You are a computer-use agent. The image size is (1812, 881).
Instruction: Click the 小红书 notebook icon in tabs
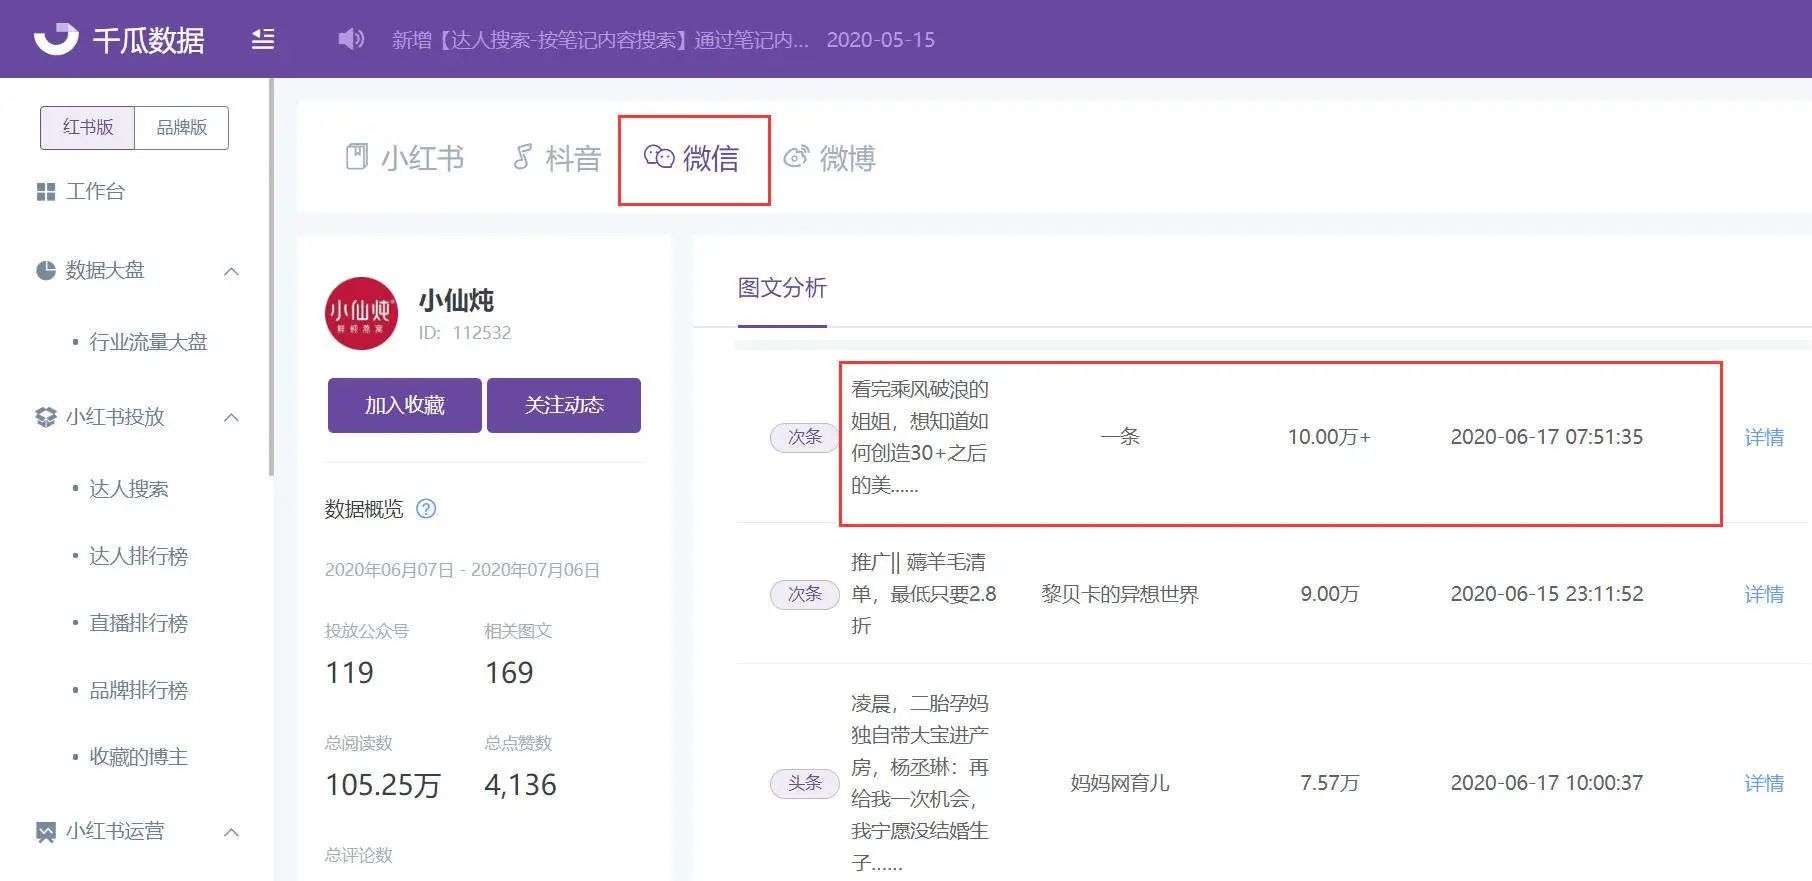point(357,157)
